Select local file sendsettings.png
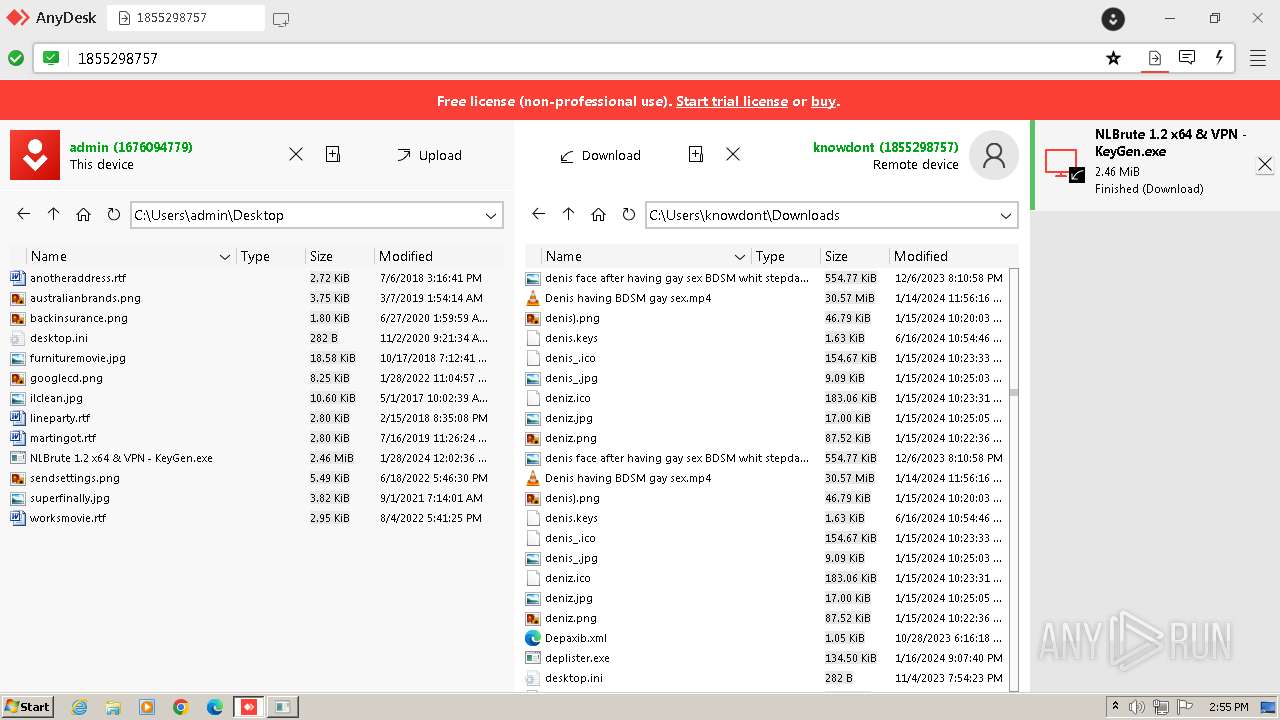 coord(75,478)
